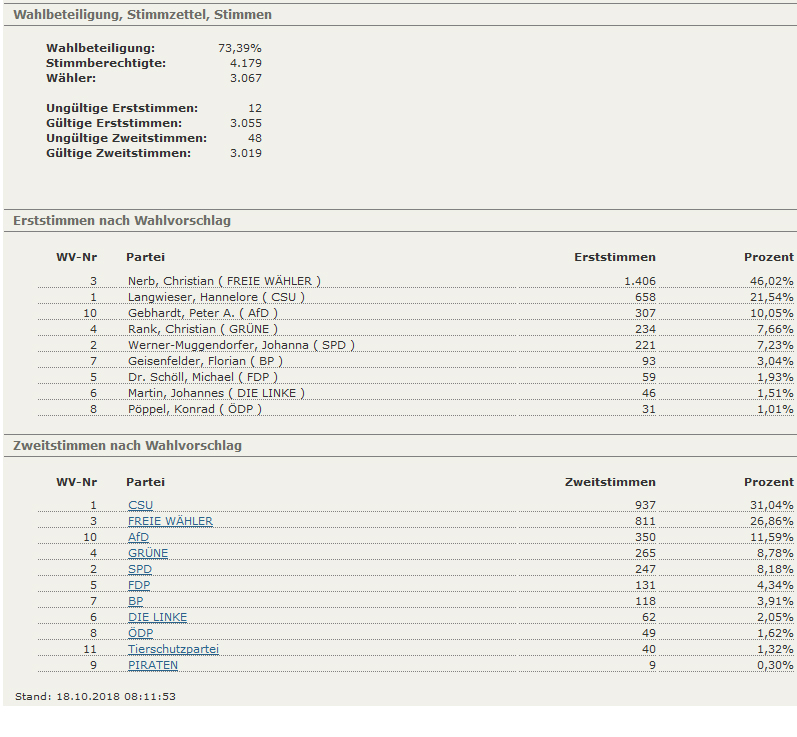Click the Zweitstimmen percentage 4,34%

(775, 585)
